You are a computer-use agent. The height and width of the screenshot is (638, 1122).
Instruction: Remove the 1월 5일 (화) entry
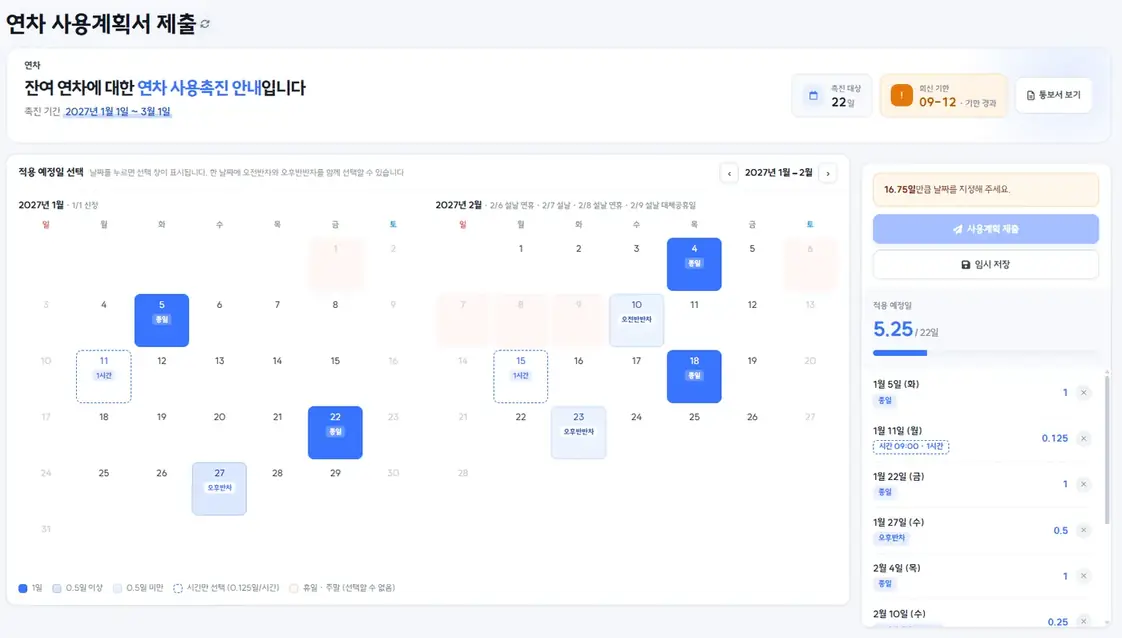(x=1083, y=393)
